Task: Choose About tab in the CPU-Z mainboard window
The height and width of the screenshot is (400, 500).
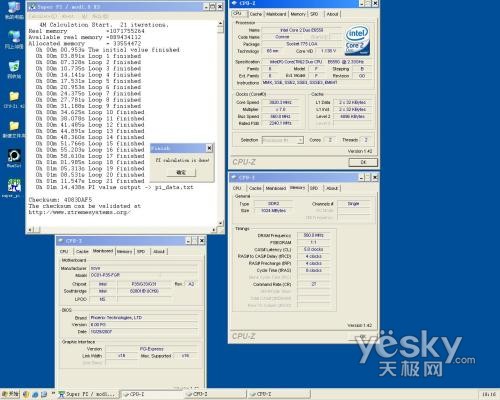Action: point(159,252)
